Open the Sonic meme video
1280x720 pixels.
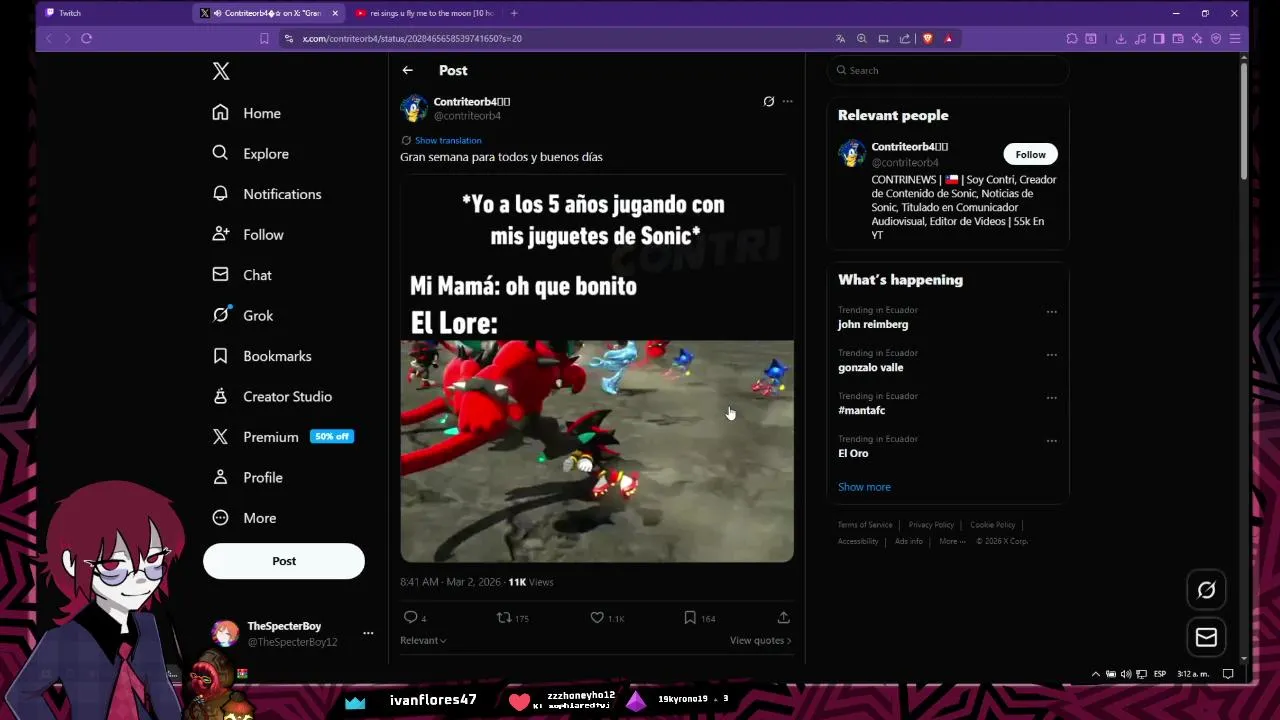pos(597,451)
